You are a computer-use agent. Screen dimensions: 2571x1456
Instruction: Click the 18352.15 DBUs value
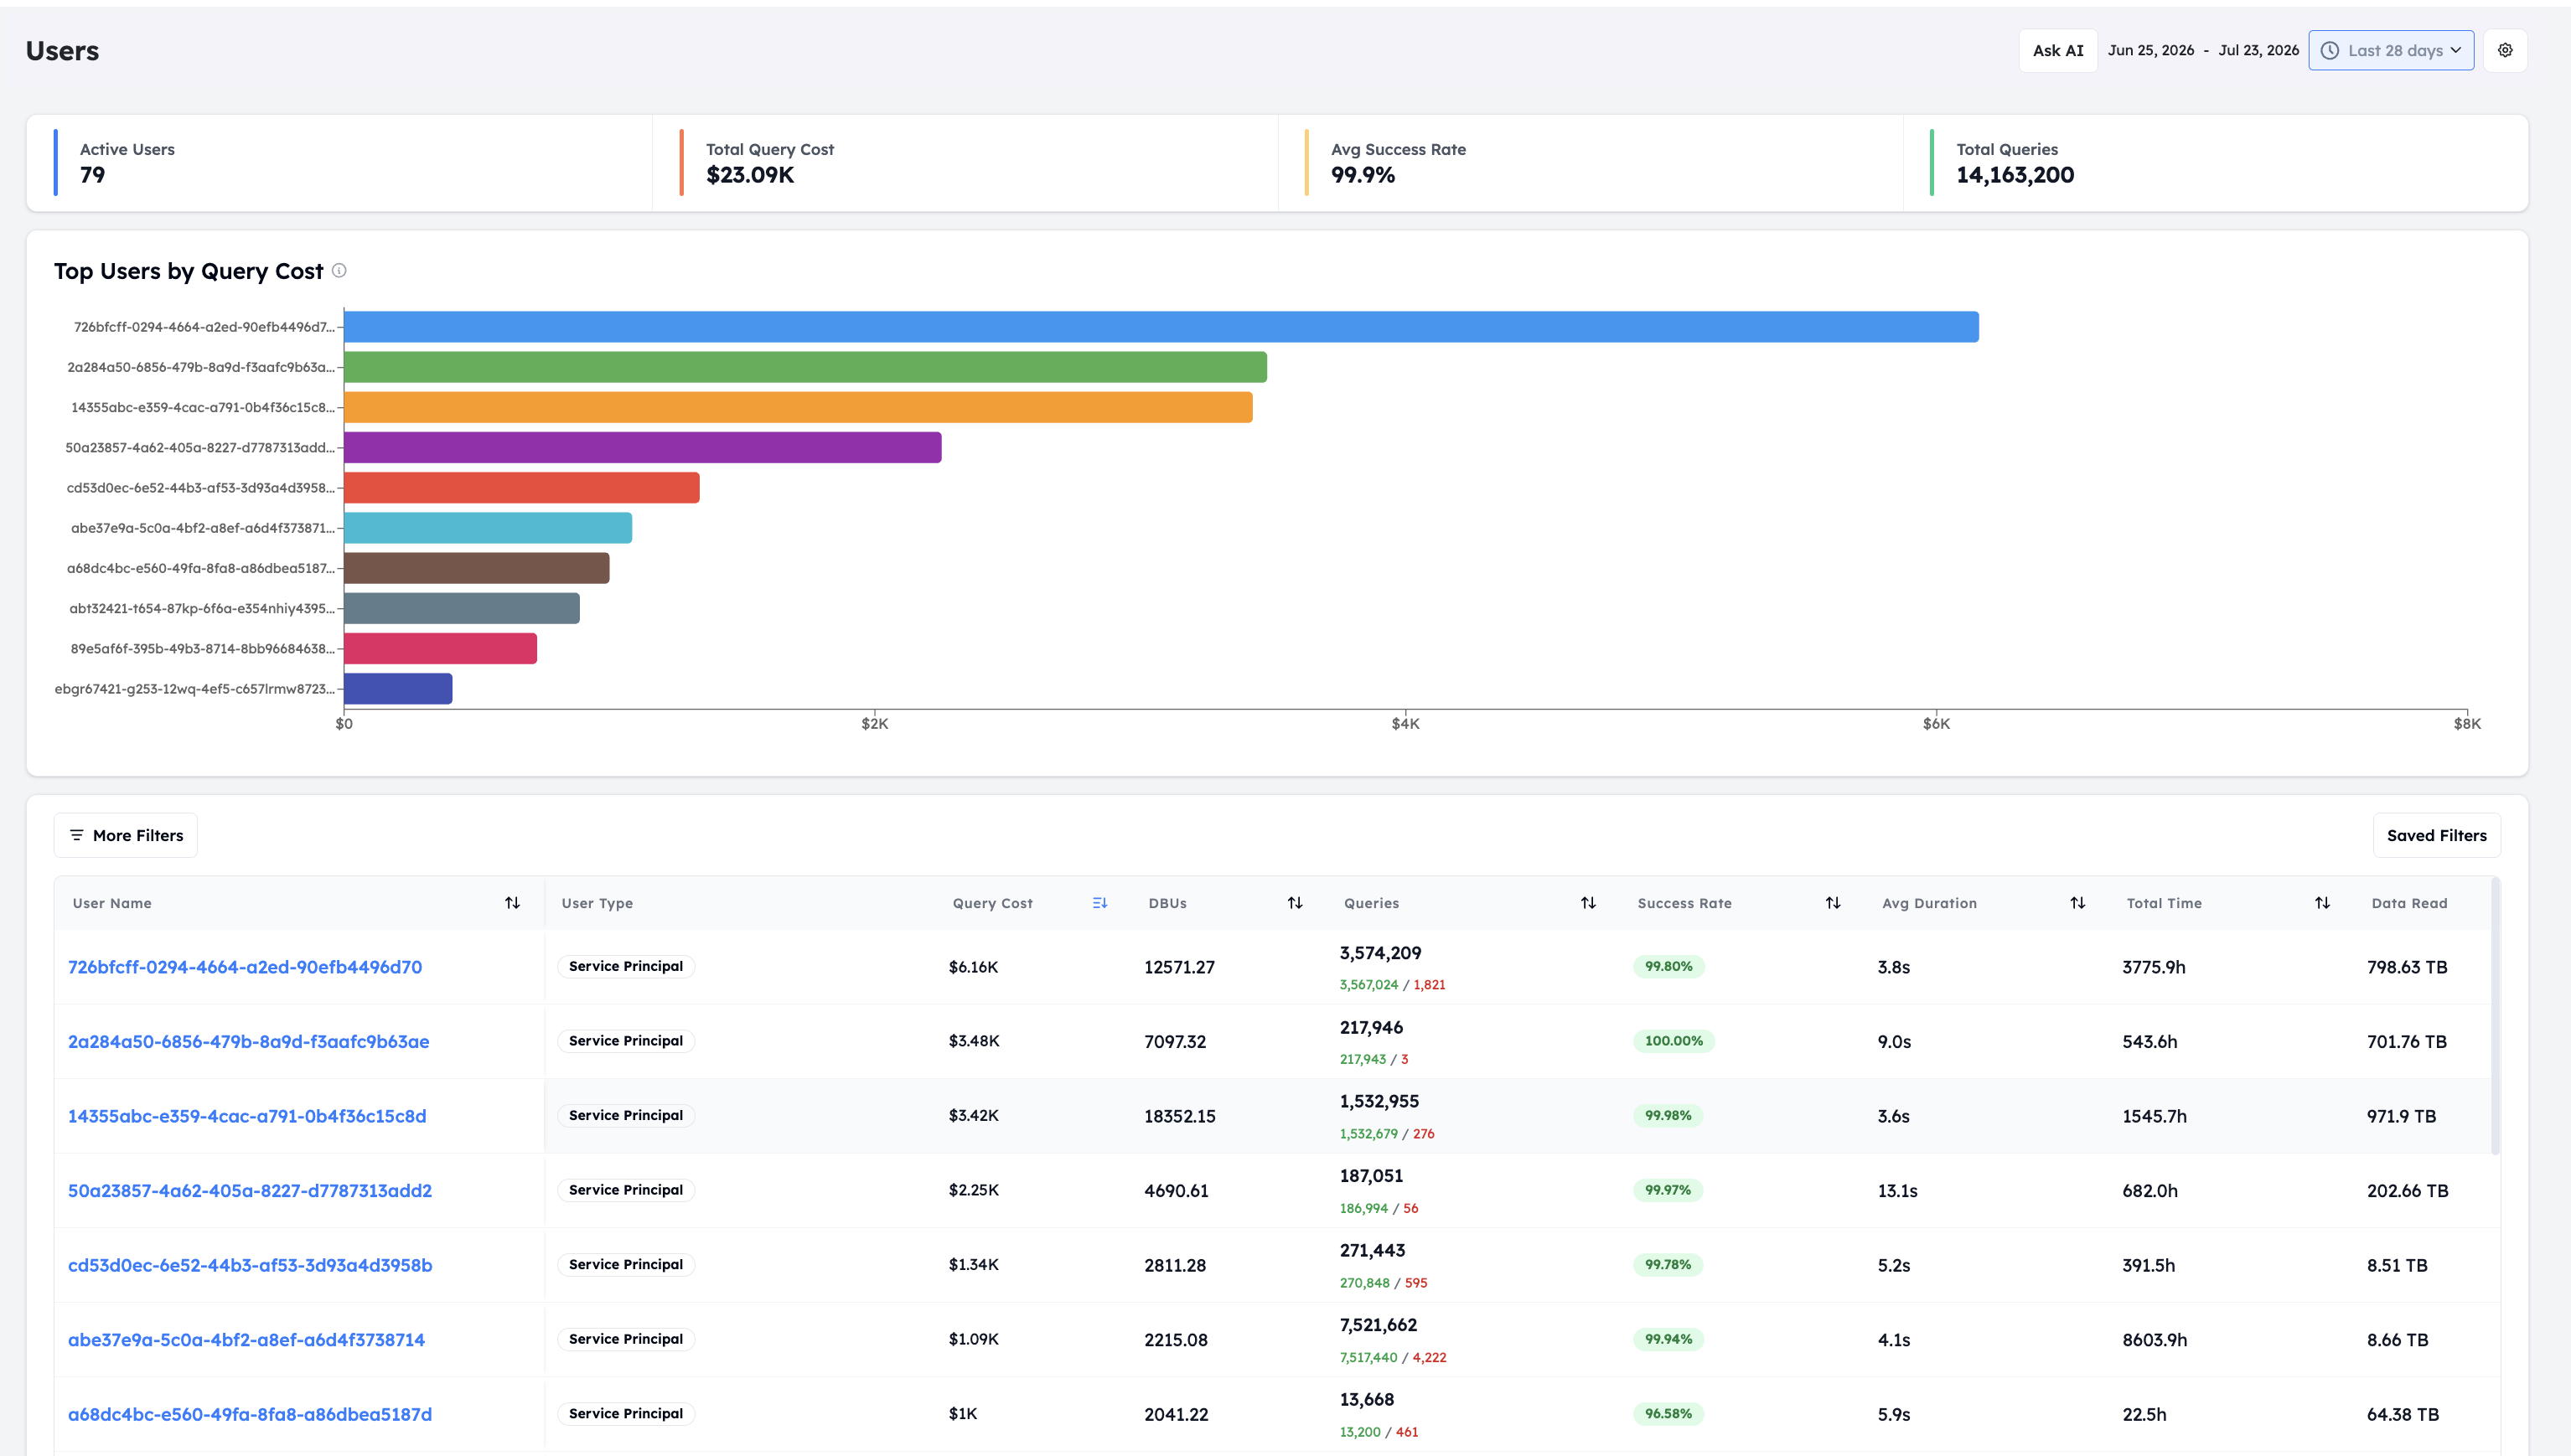[1180, 1116]
